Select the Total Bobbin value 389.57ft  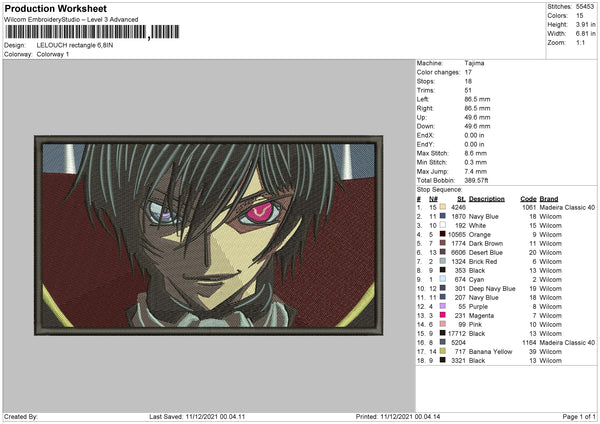point(476,180)
